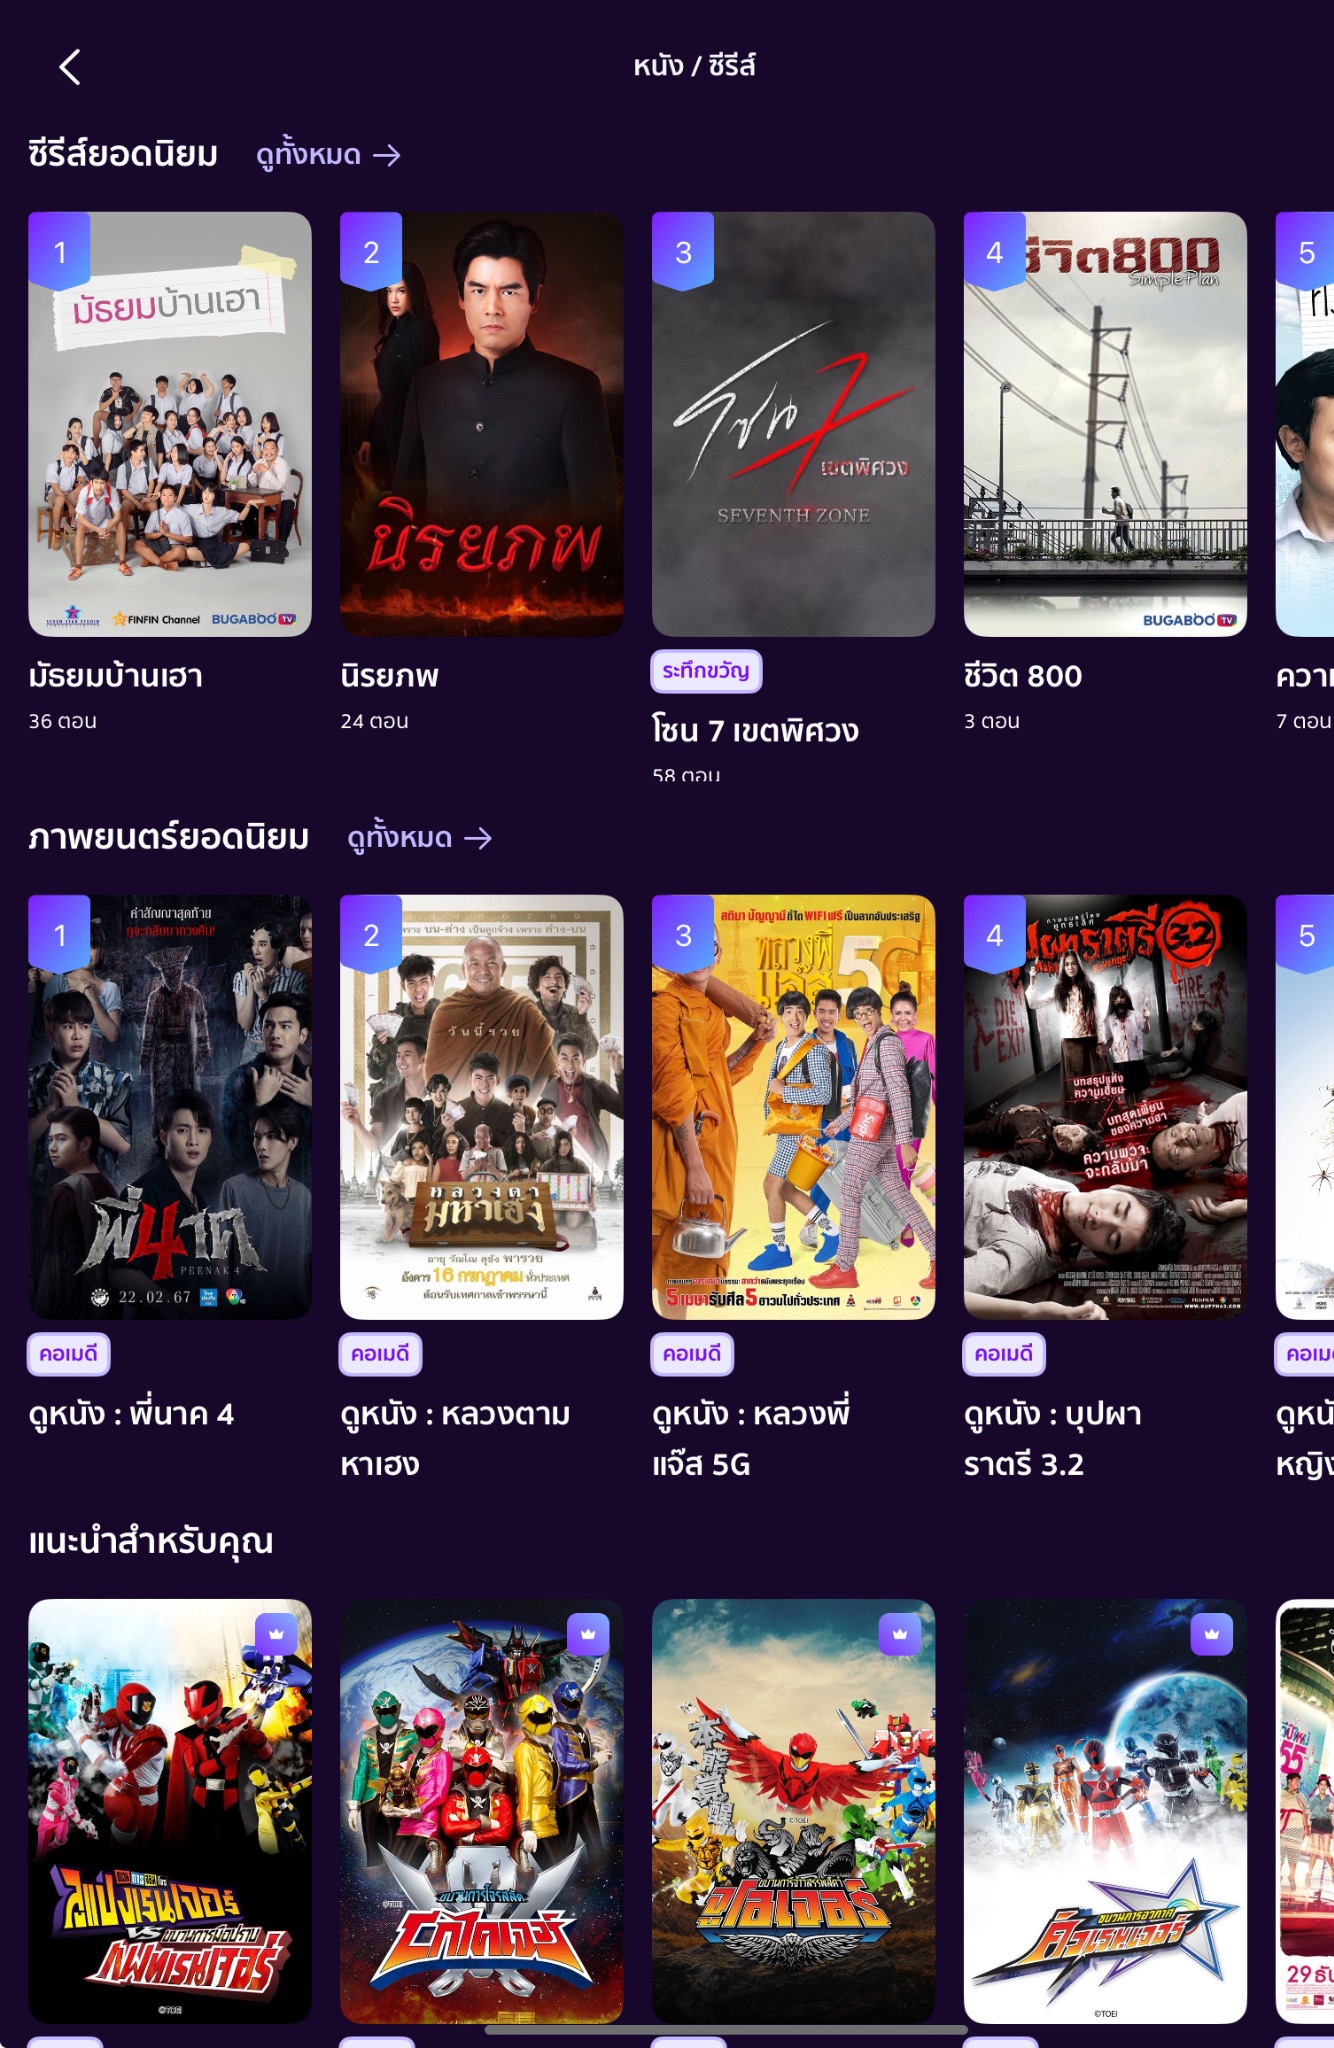Click the crown badge on second recommended poster
Viewport: 1334px width, 2048px height.
click(588, 1634)
